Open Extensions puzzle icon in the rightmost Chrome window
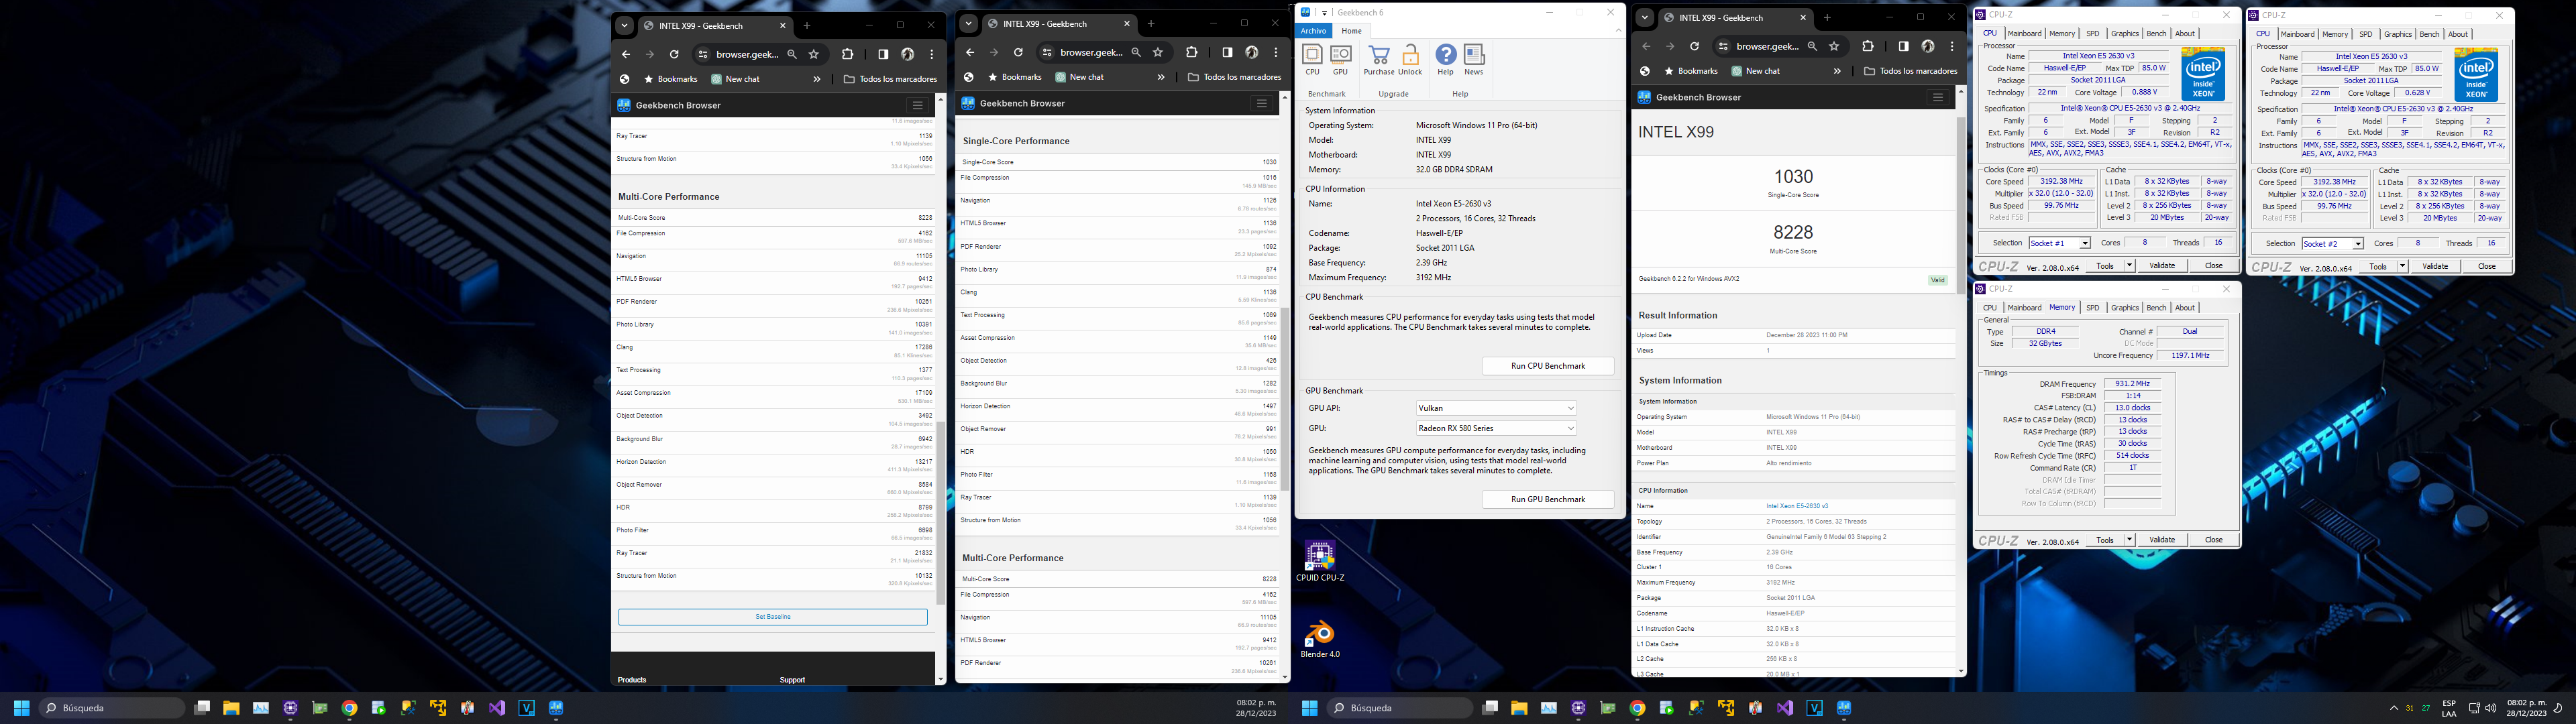The height and width of the screenshot is (724, 2576). point(1867,46)
